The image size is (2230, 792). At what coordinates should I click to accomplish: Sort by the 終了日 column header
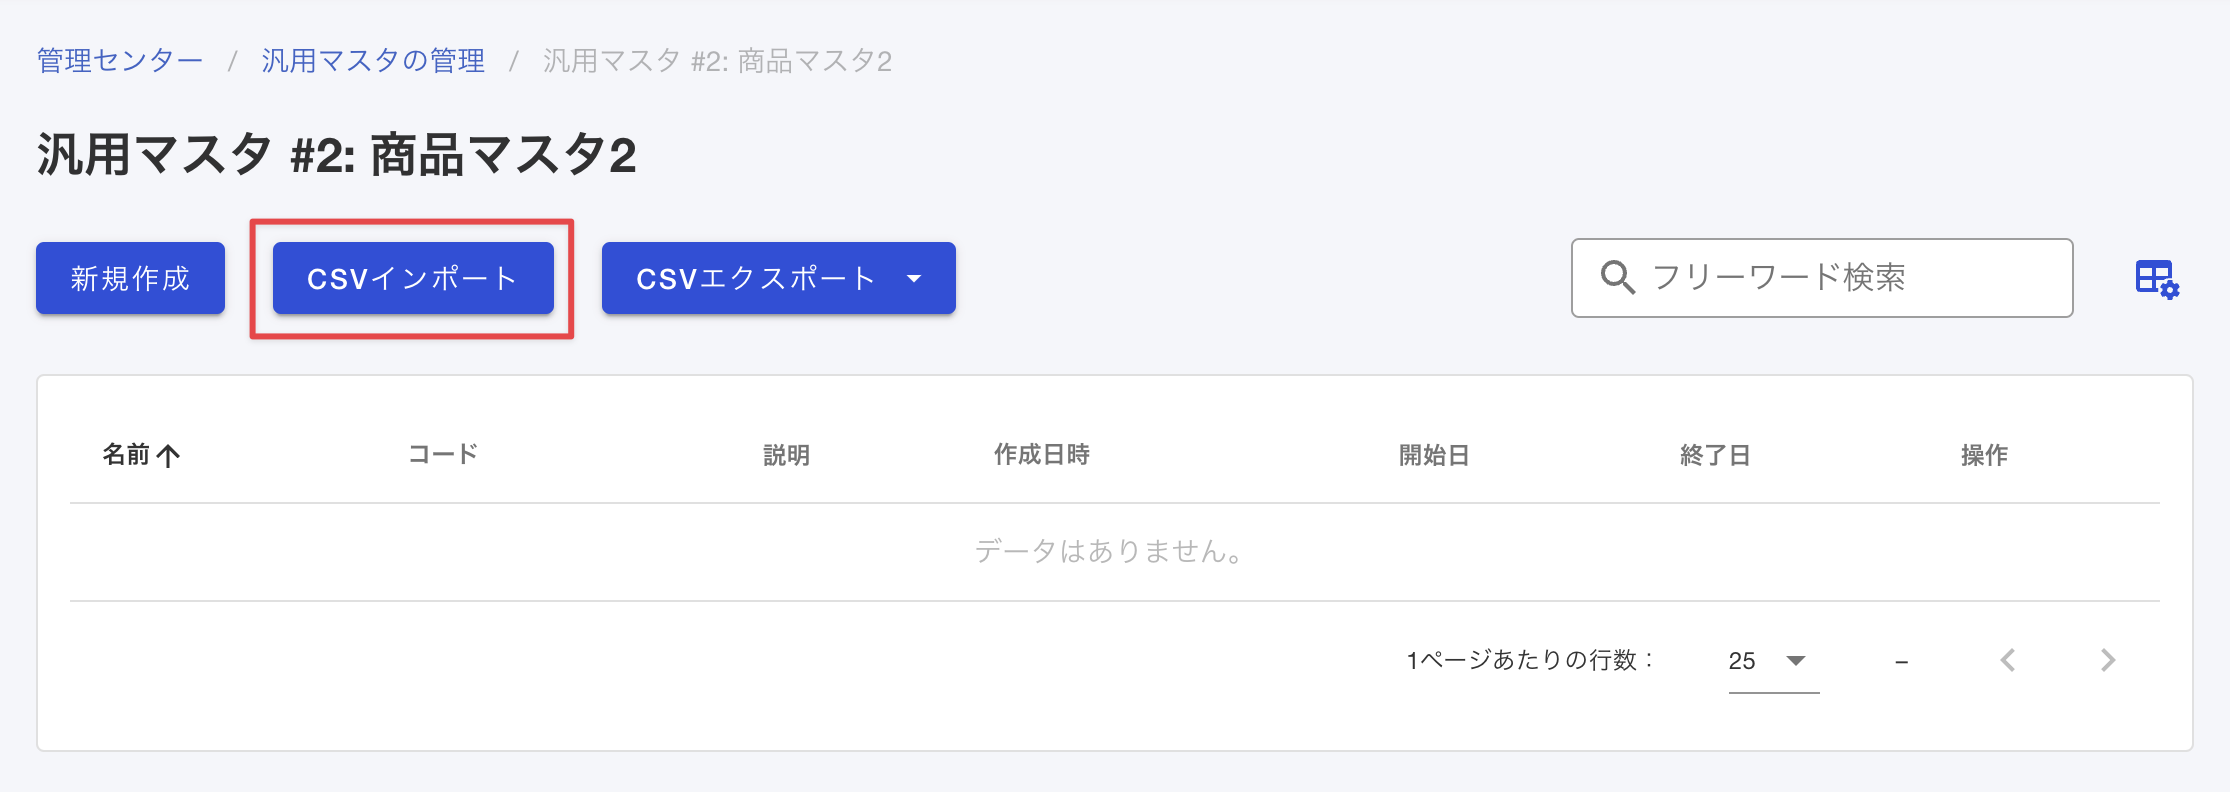click(x=1715, y=455)
